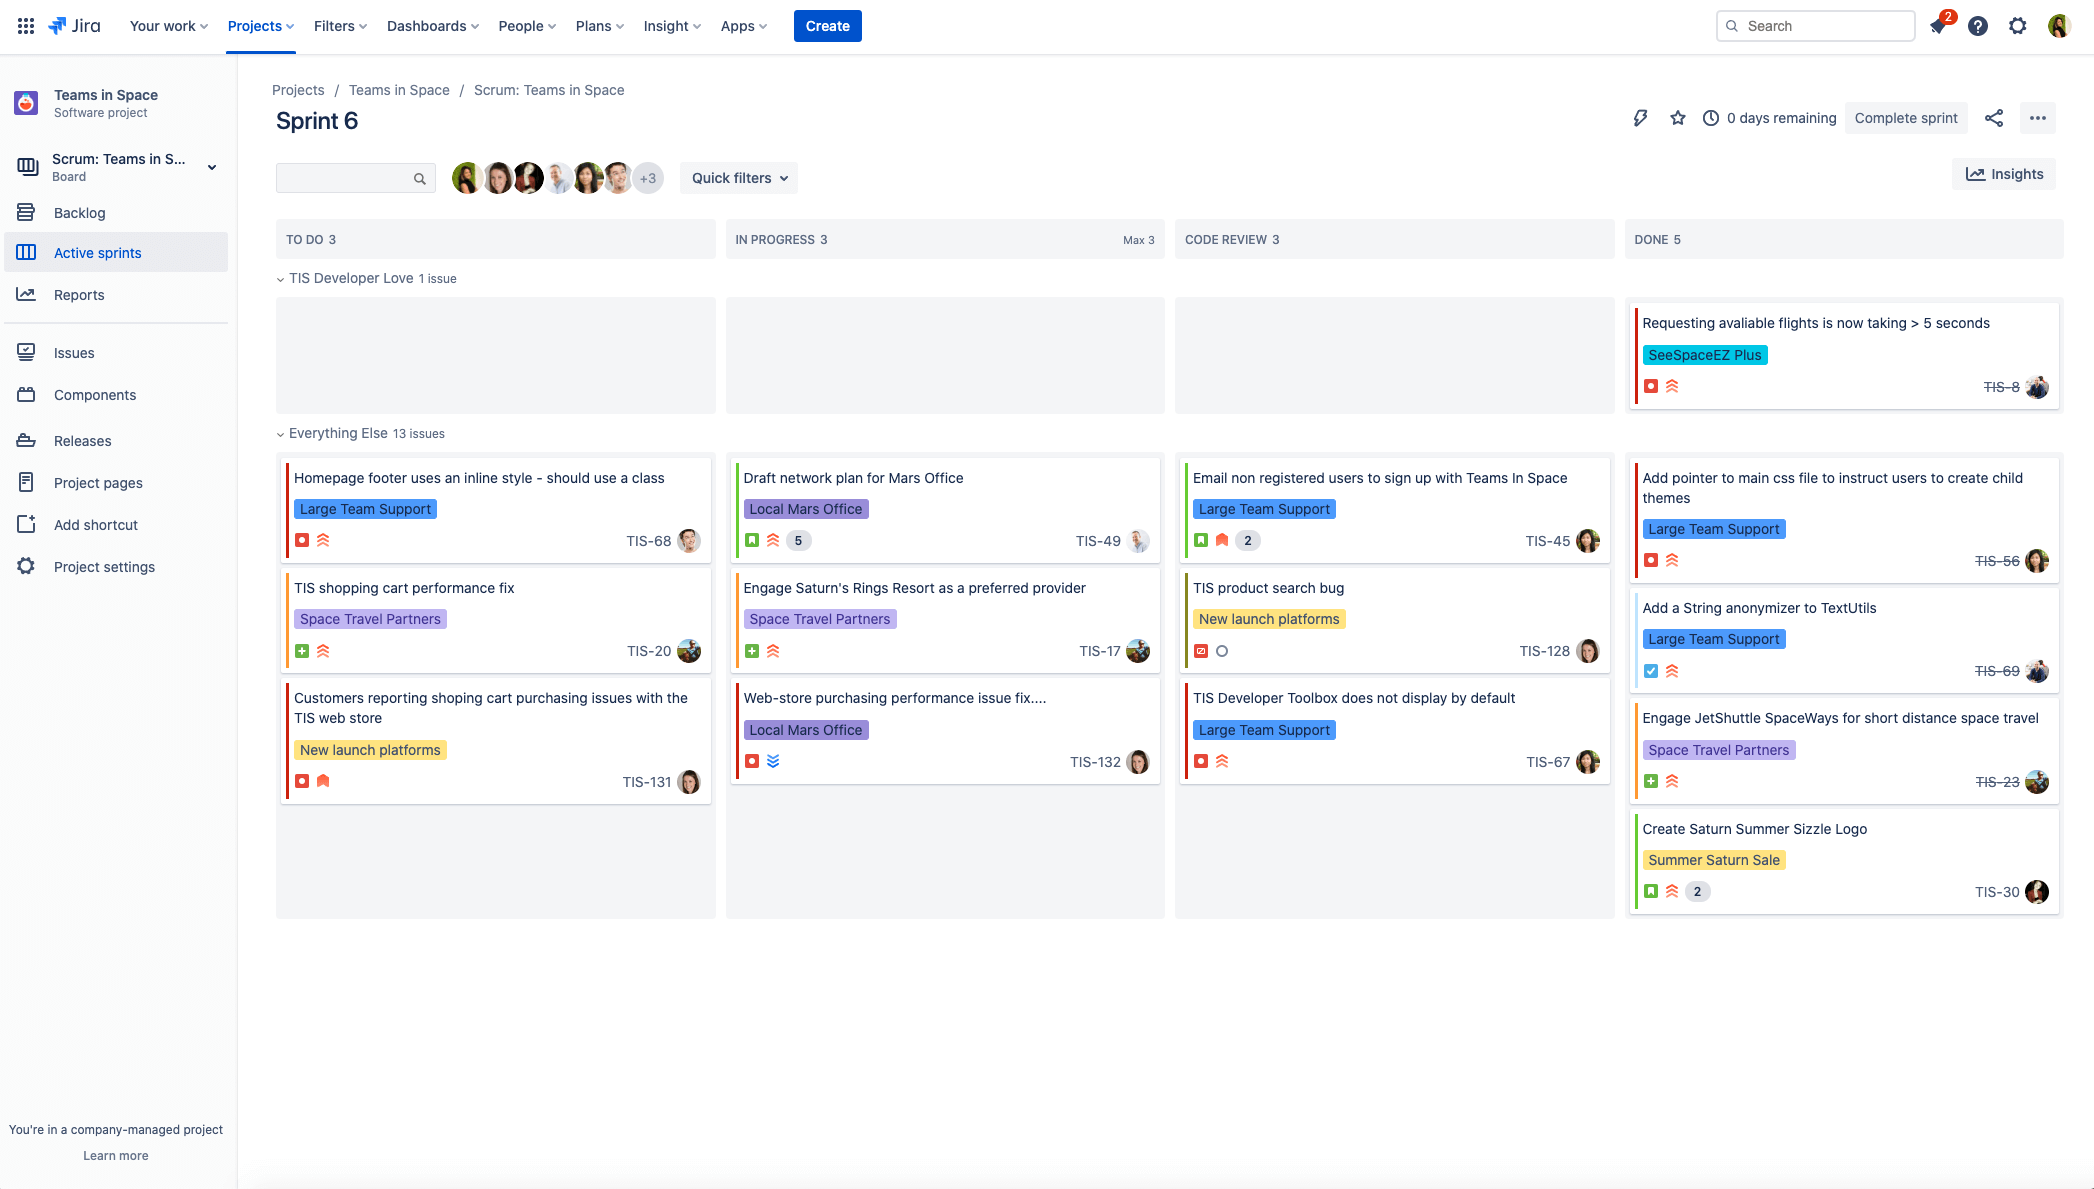Select Reports in the left sidebar
Screen dimensions: 2094x1189
(79, 295)
